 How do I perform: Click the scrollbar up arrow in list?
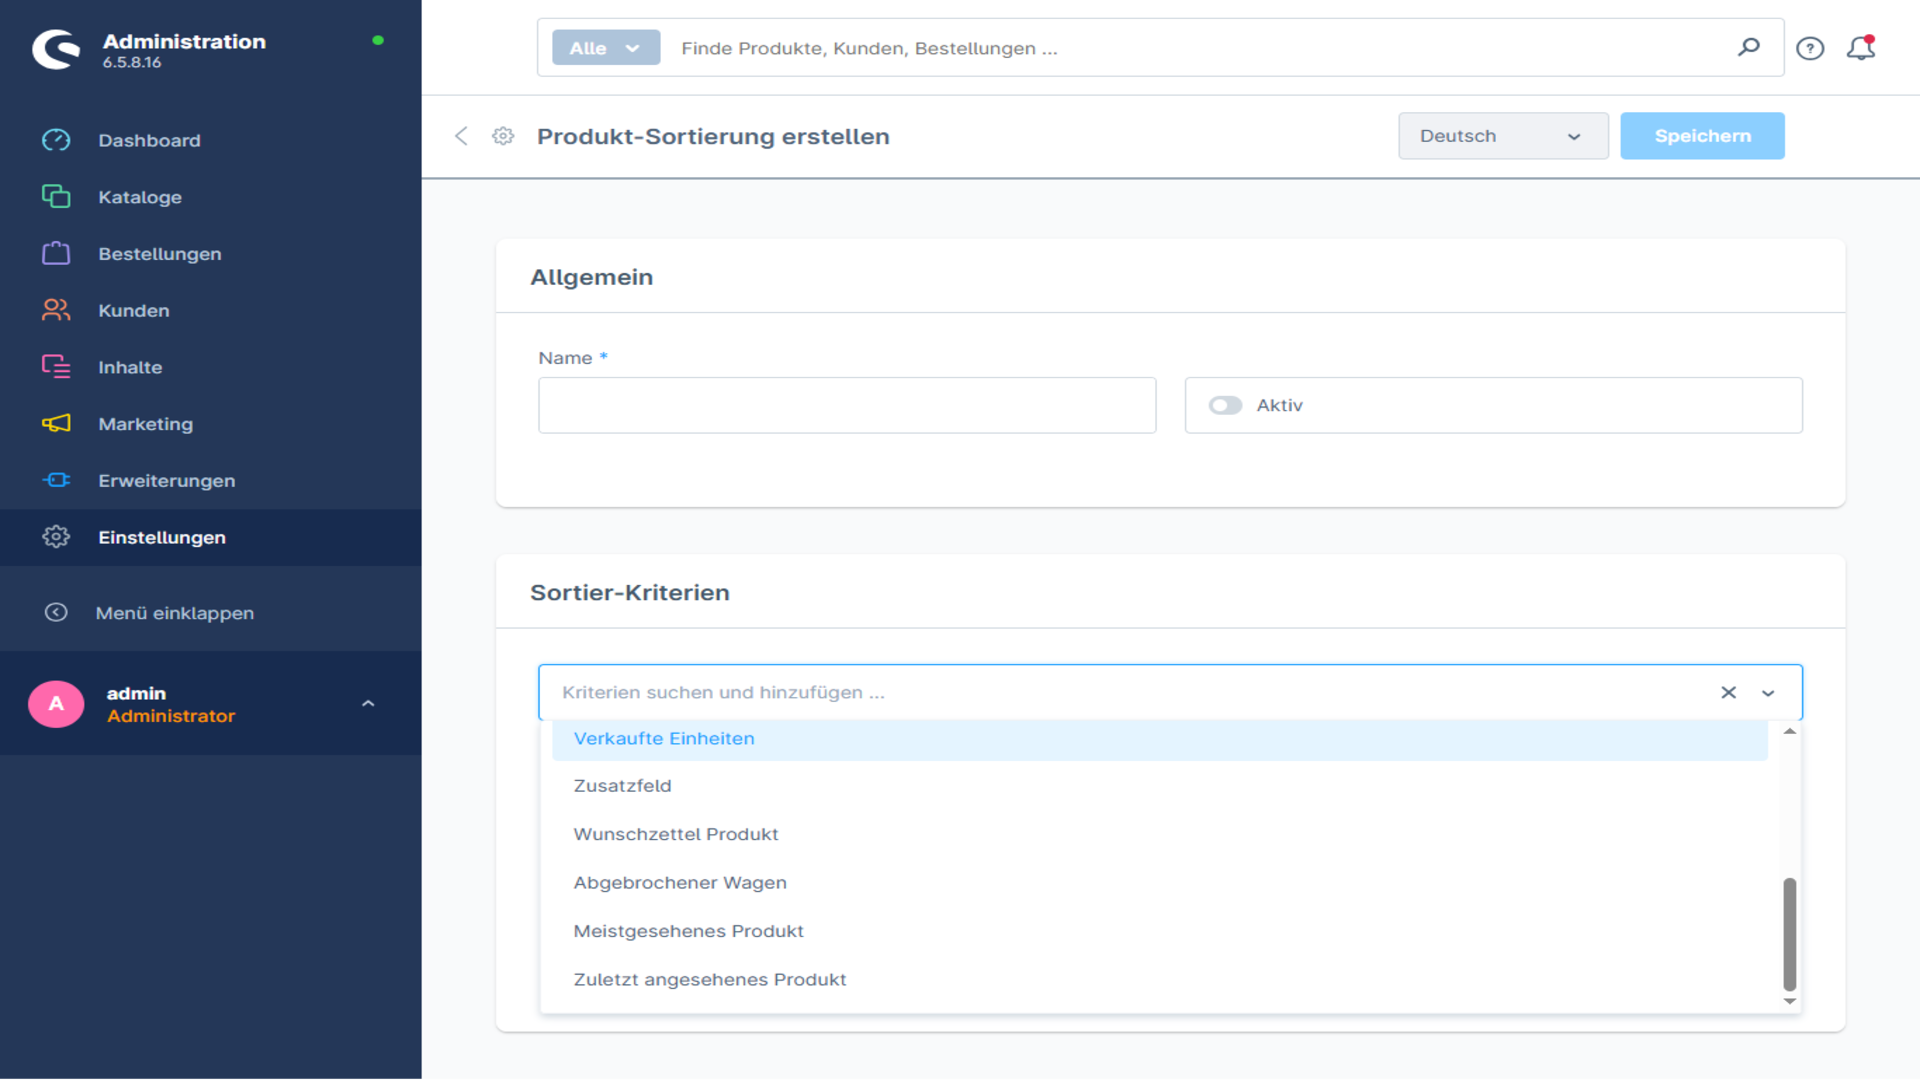(1790, 732)
